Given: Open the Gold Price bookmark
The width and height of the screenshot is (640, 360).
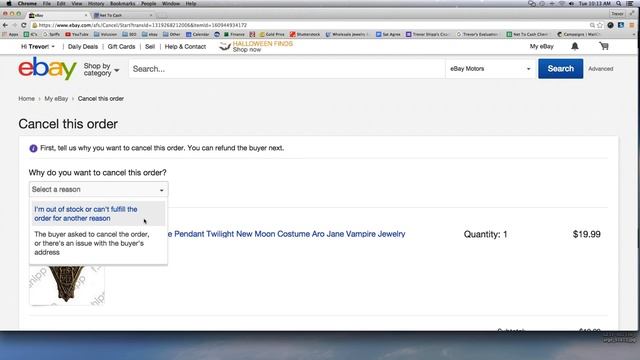Looking at the screenshot, I should point(272,34).
